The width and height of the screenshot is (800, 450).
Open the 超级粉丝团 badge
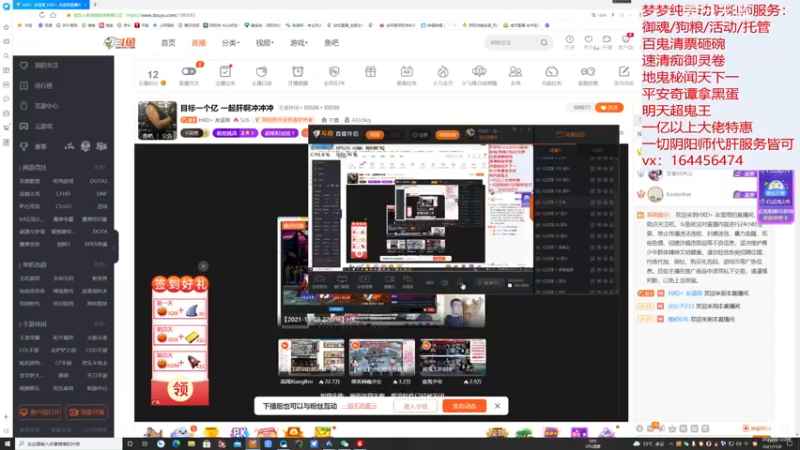pos(280,133)
